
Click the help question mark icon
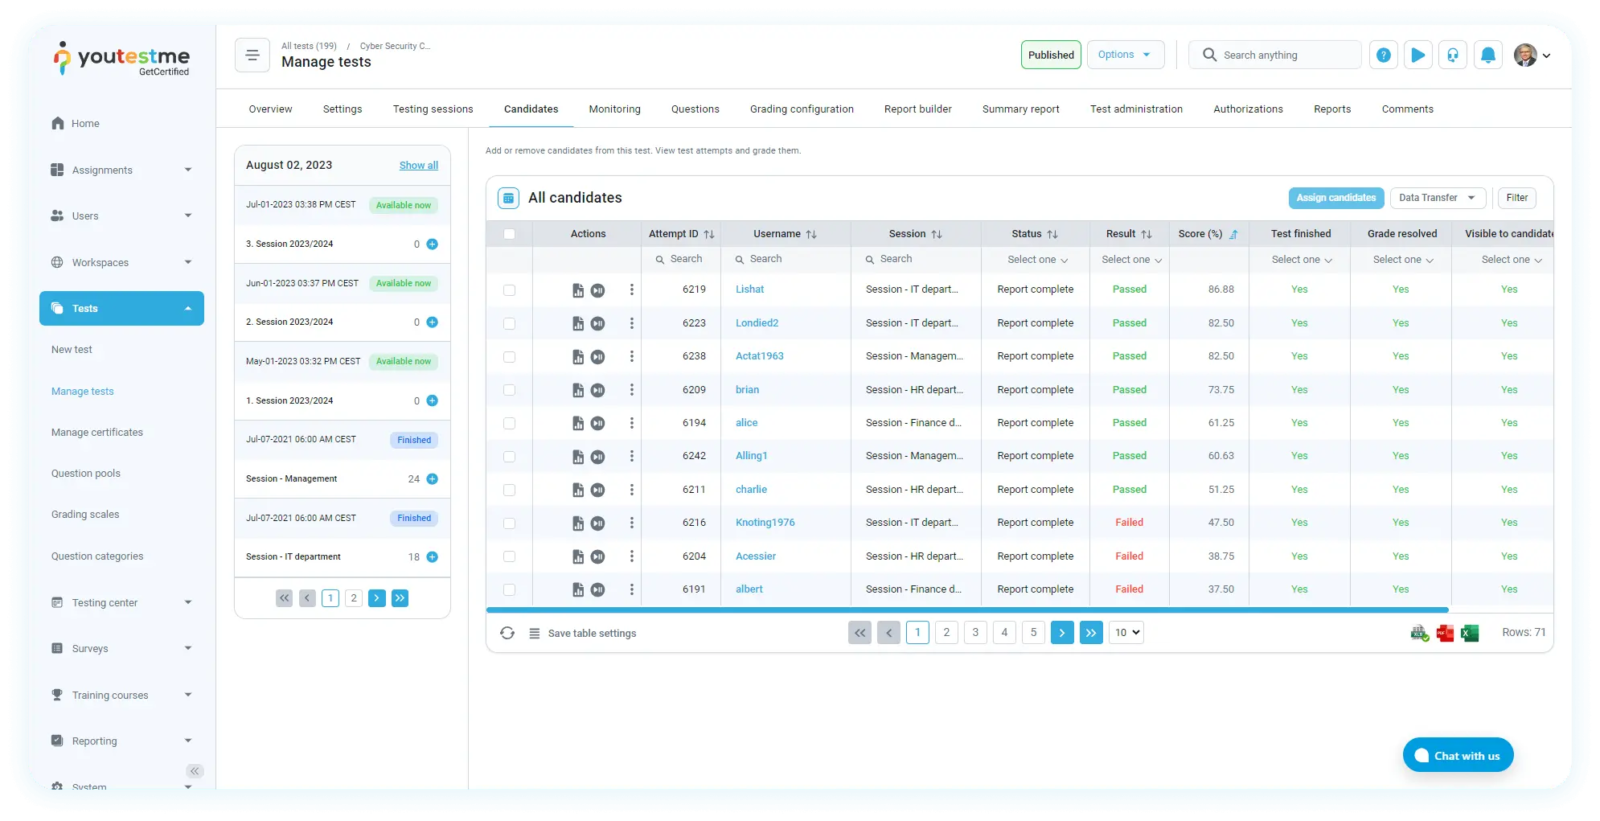coord(1383,55)
